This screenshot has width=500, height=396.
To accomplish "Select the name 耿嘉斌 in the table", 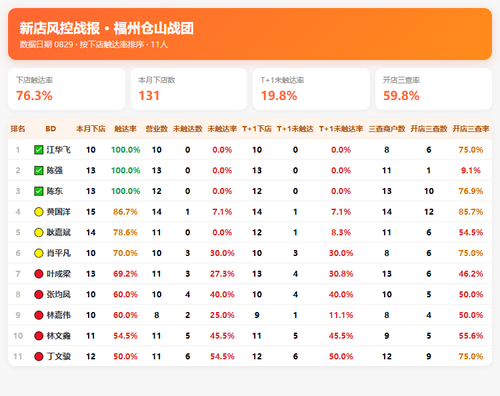I will click(58, 232).
